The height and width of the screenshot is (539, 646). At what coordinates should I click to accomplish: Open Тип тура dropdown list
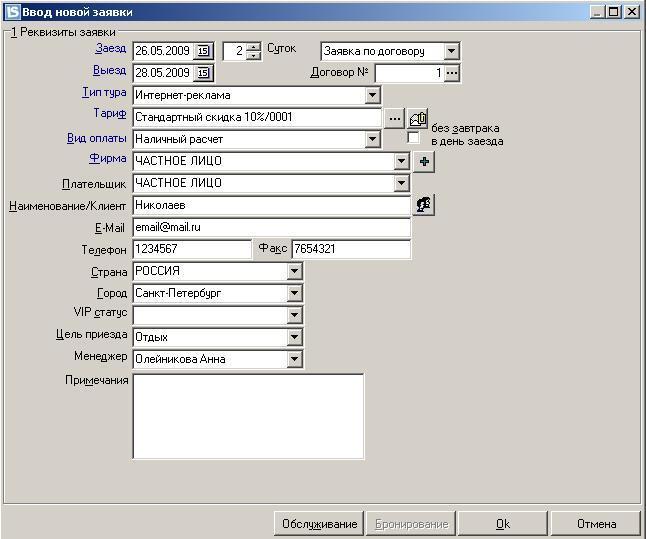click(x=372, y=96)
